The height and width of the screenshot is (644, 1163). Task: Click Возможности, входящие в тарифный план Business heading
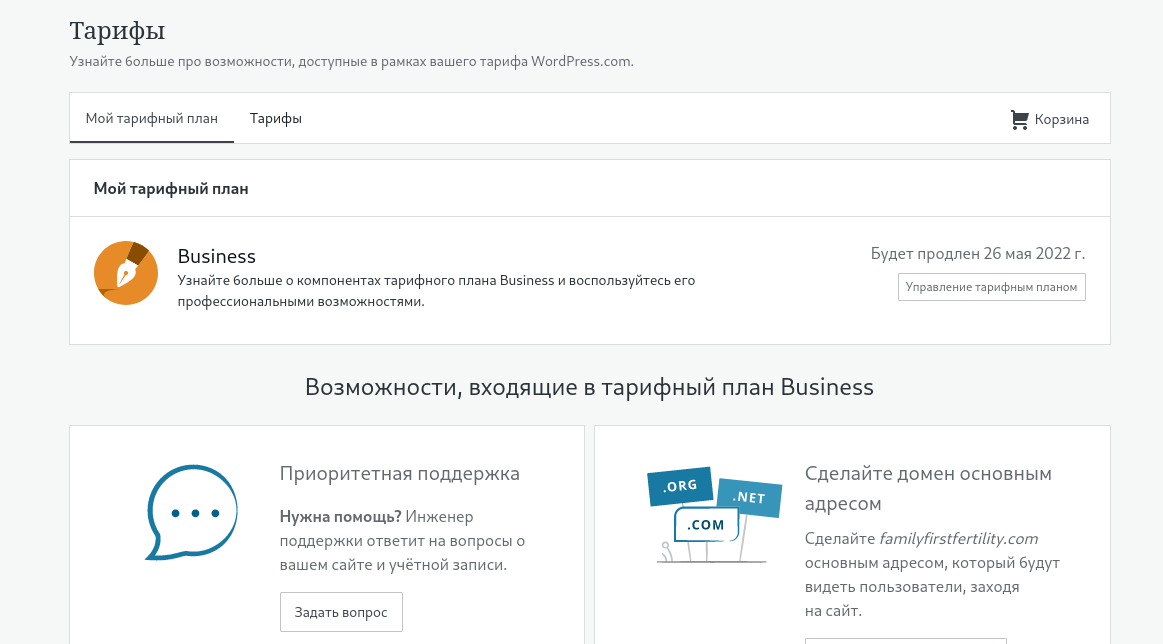point(590,387)
